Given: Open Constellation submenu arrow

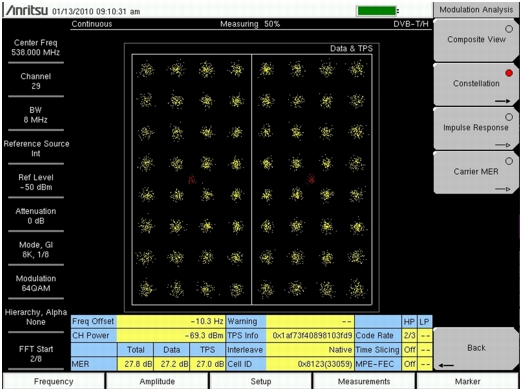Looking at the screenshot, I should (x=503, y=101).
